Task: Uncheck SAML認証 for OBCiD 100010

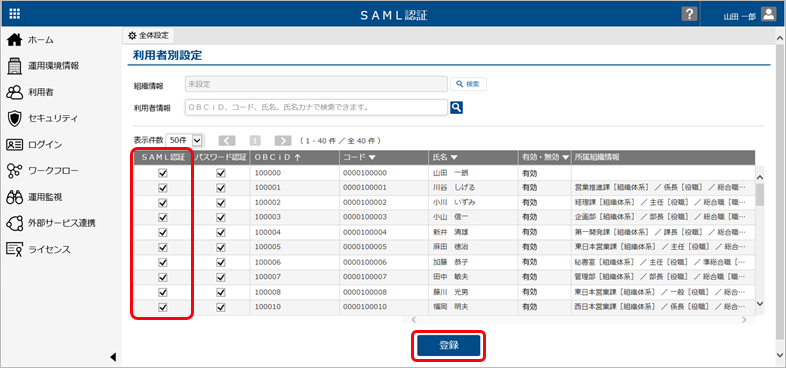Action: (162, 307)
